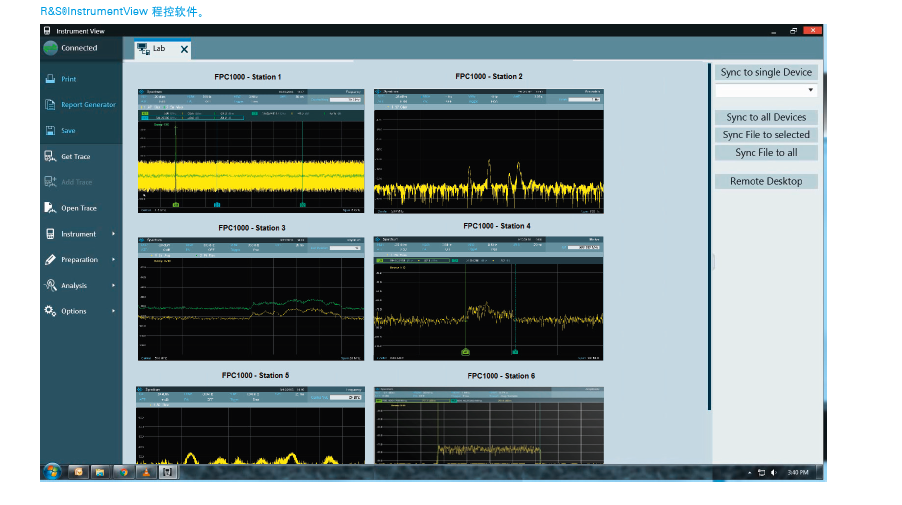The height and width of the screenshot is (505, 902).
Task: Click the Instrument View title bar icon
Action: click(x=47, y=30)
